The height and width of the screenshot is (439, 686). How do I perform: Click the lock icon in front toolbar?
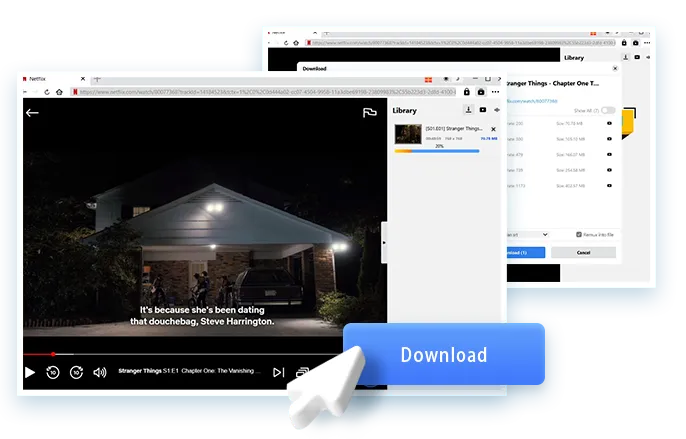467,92
